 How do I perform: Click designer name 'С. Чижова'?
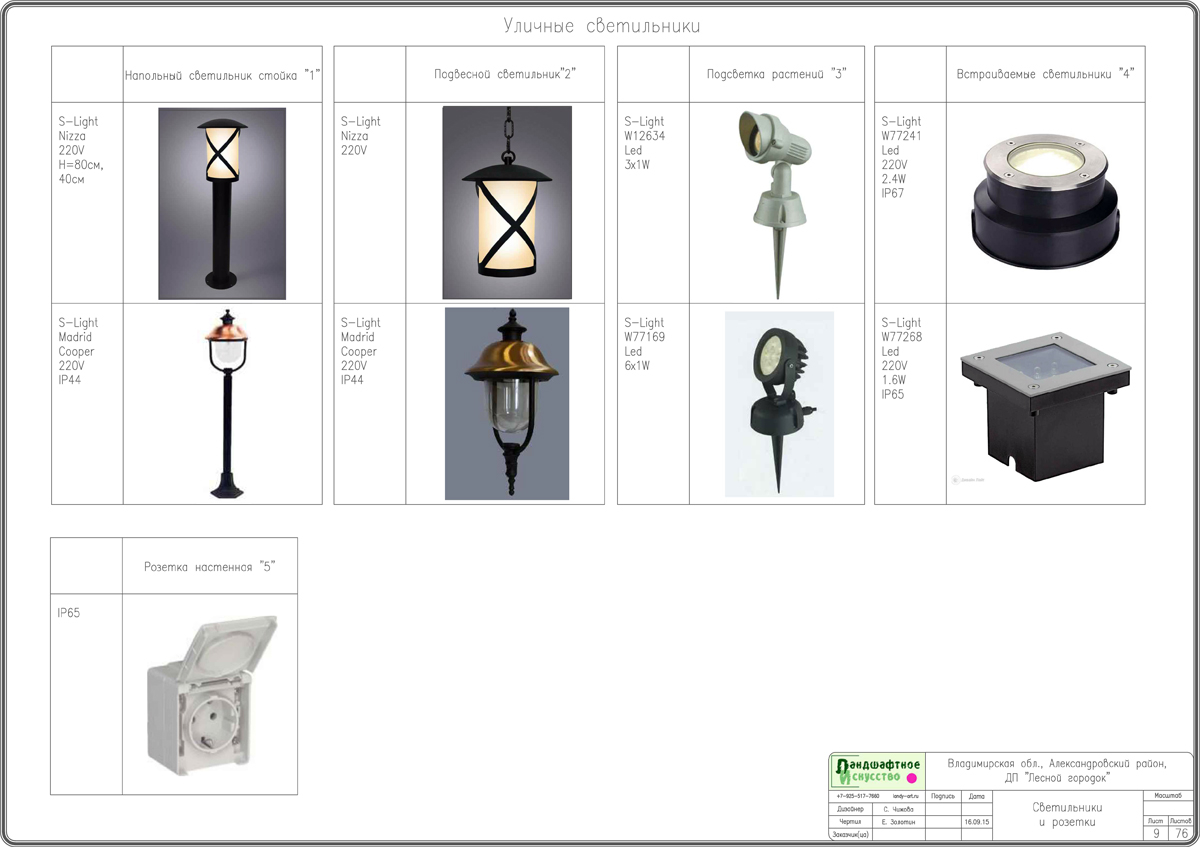point(898,809)
